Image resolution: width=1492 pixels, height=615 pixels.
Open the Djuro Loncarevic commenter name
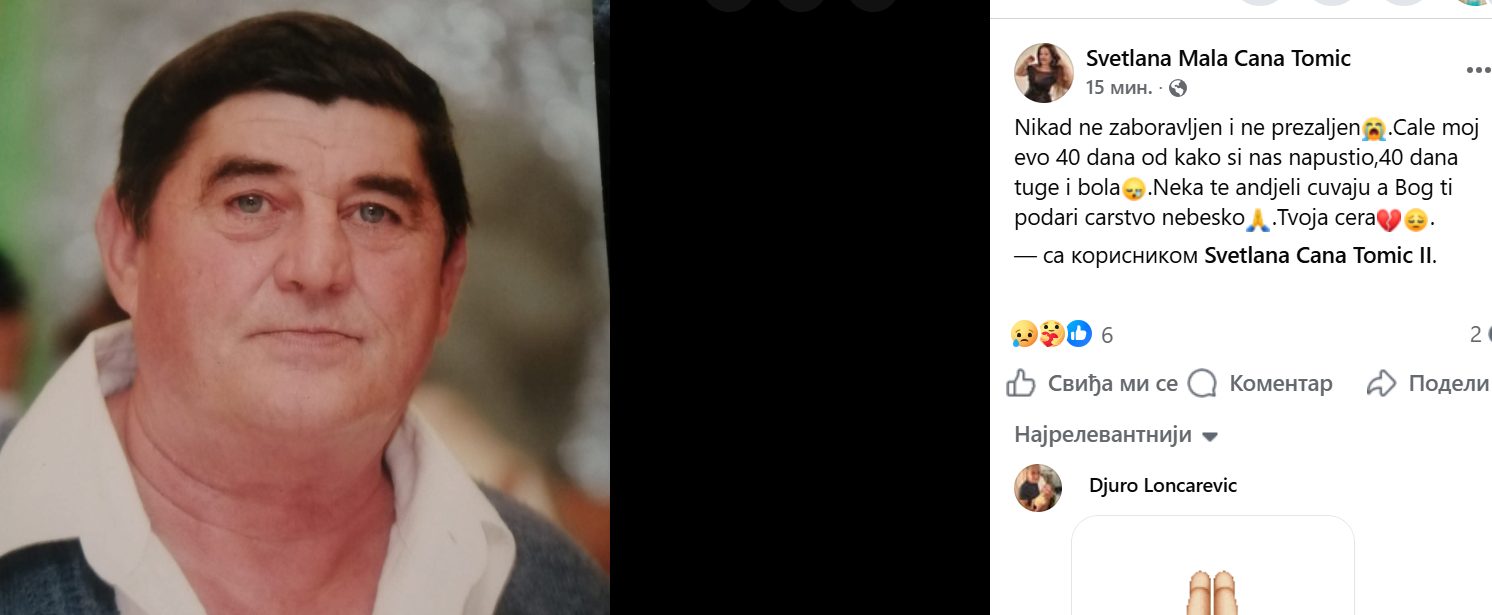coord(1163,486)
